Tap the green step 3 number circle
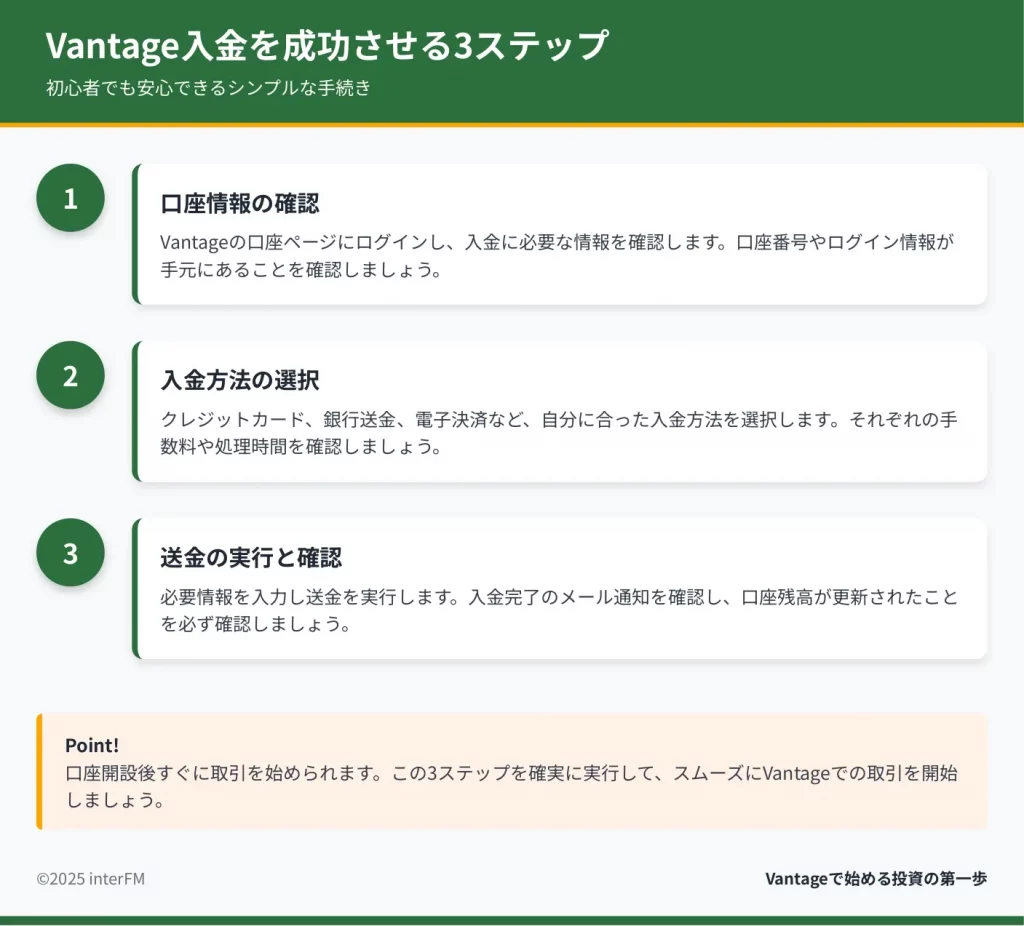The width and height of the screenshot is (1024, 926). coord(70,552)
